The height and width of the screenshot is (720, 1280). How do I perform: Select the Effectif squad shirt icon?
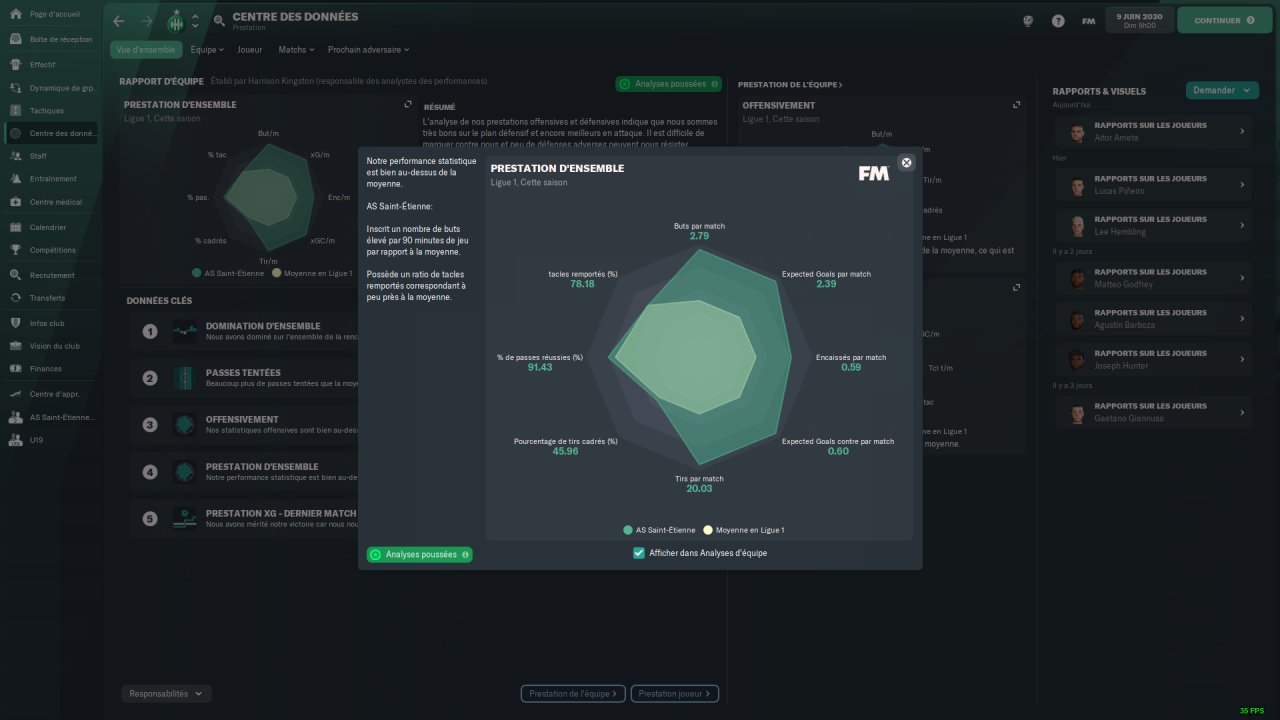click(16, 64)
